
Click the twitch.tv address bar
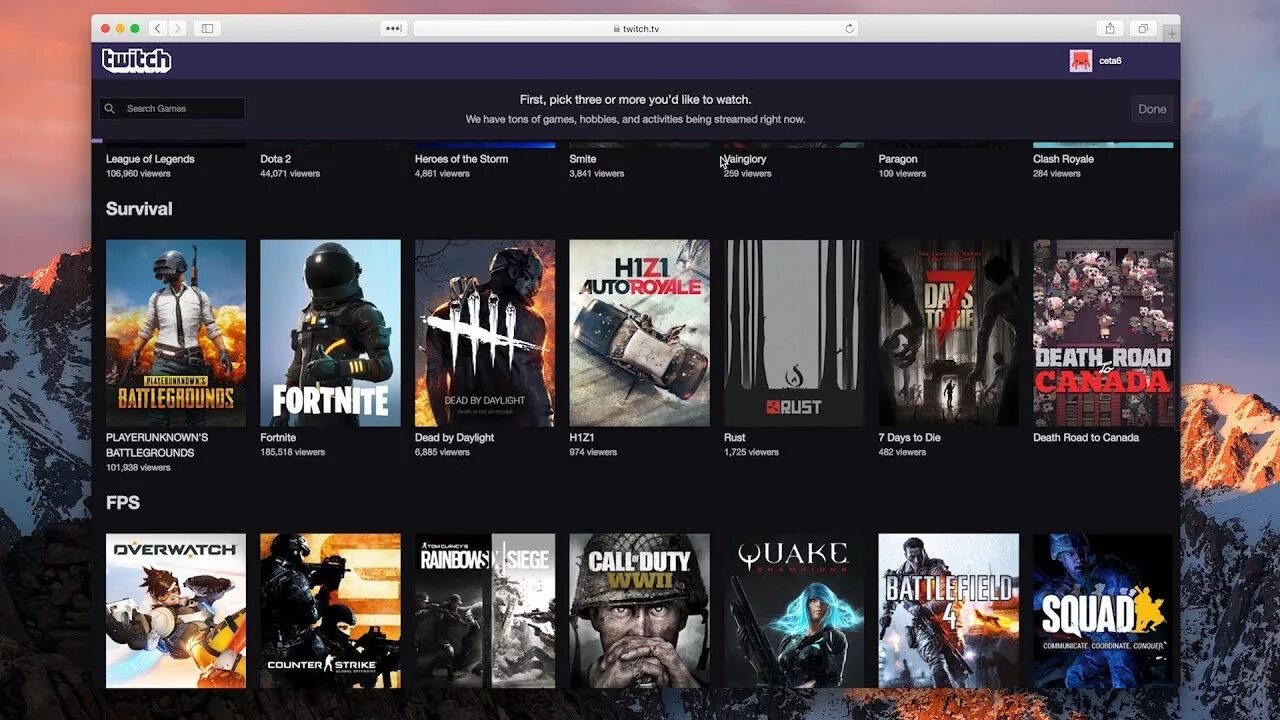636,29
